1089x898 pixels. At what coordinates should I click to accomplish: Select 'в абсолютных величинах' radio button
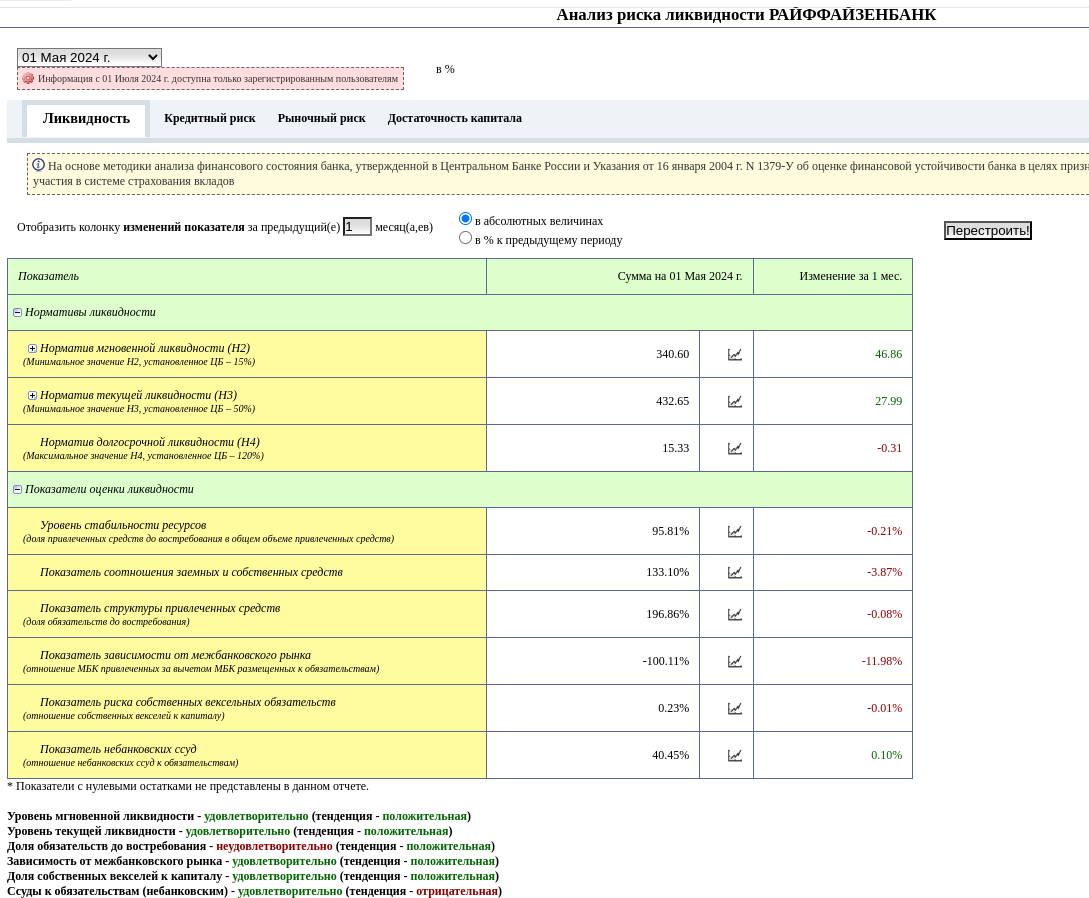(465, 219)
